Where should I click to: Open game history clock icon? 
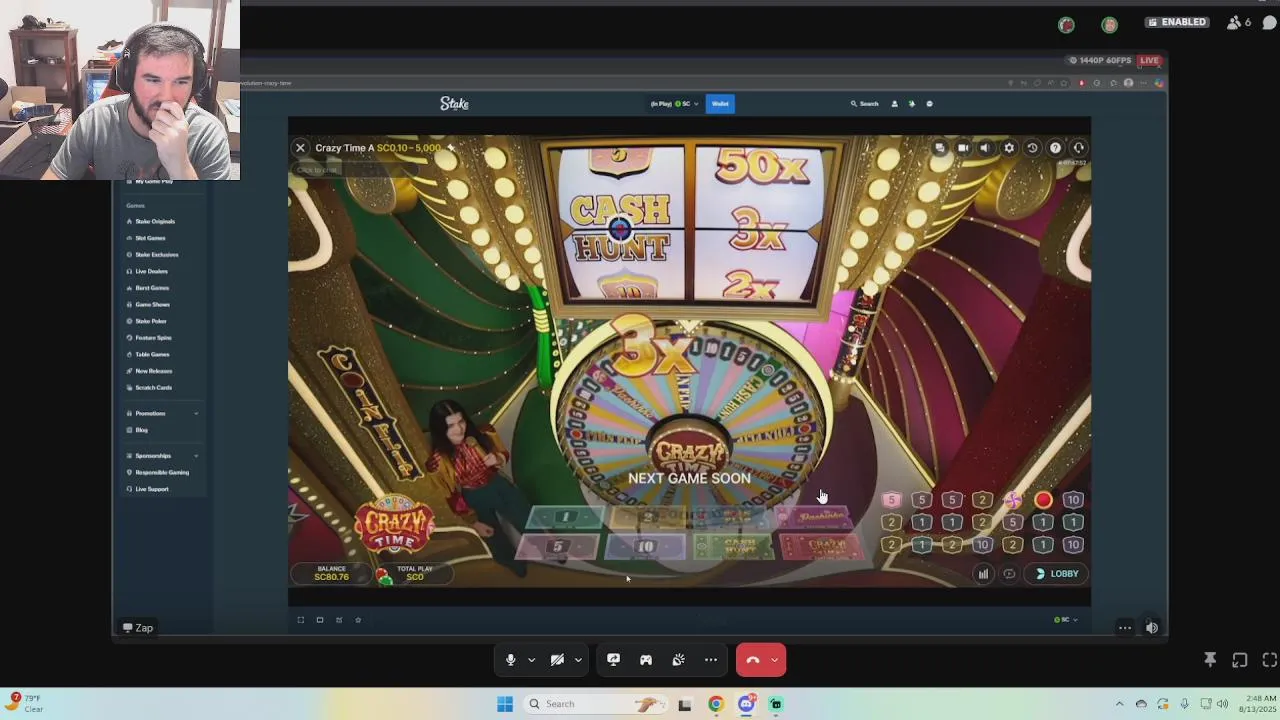1032,148
